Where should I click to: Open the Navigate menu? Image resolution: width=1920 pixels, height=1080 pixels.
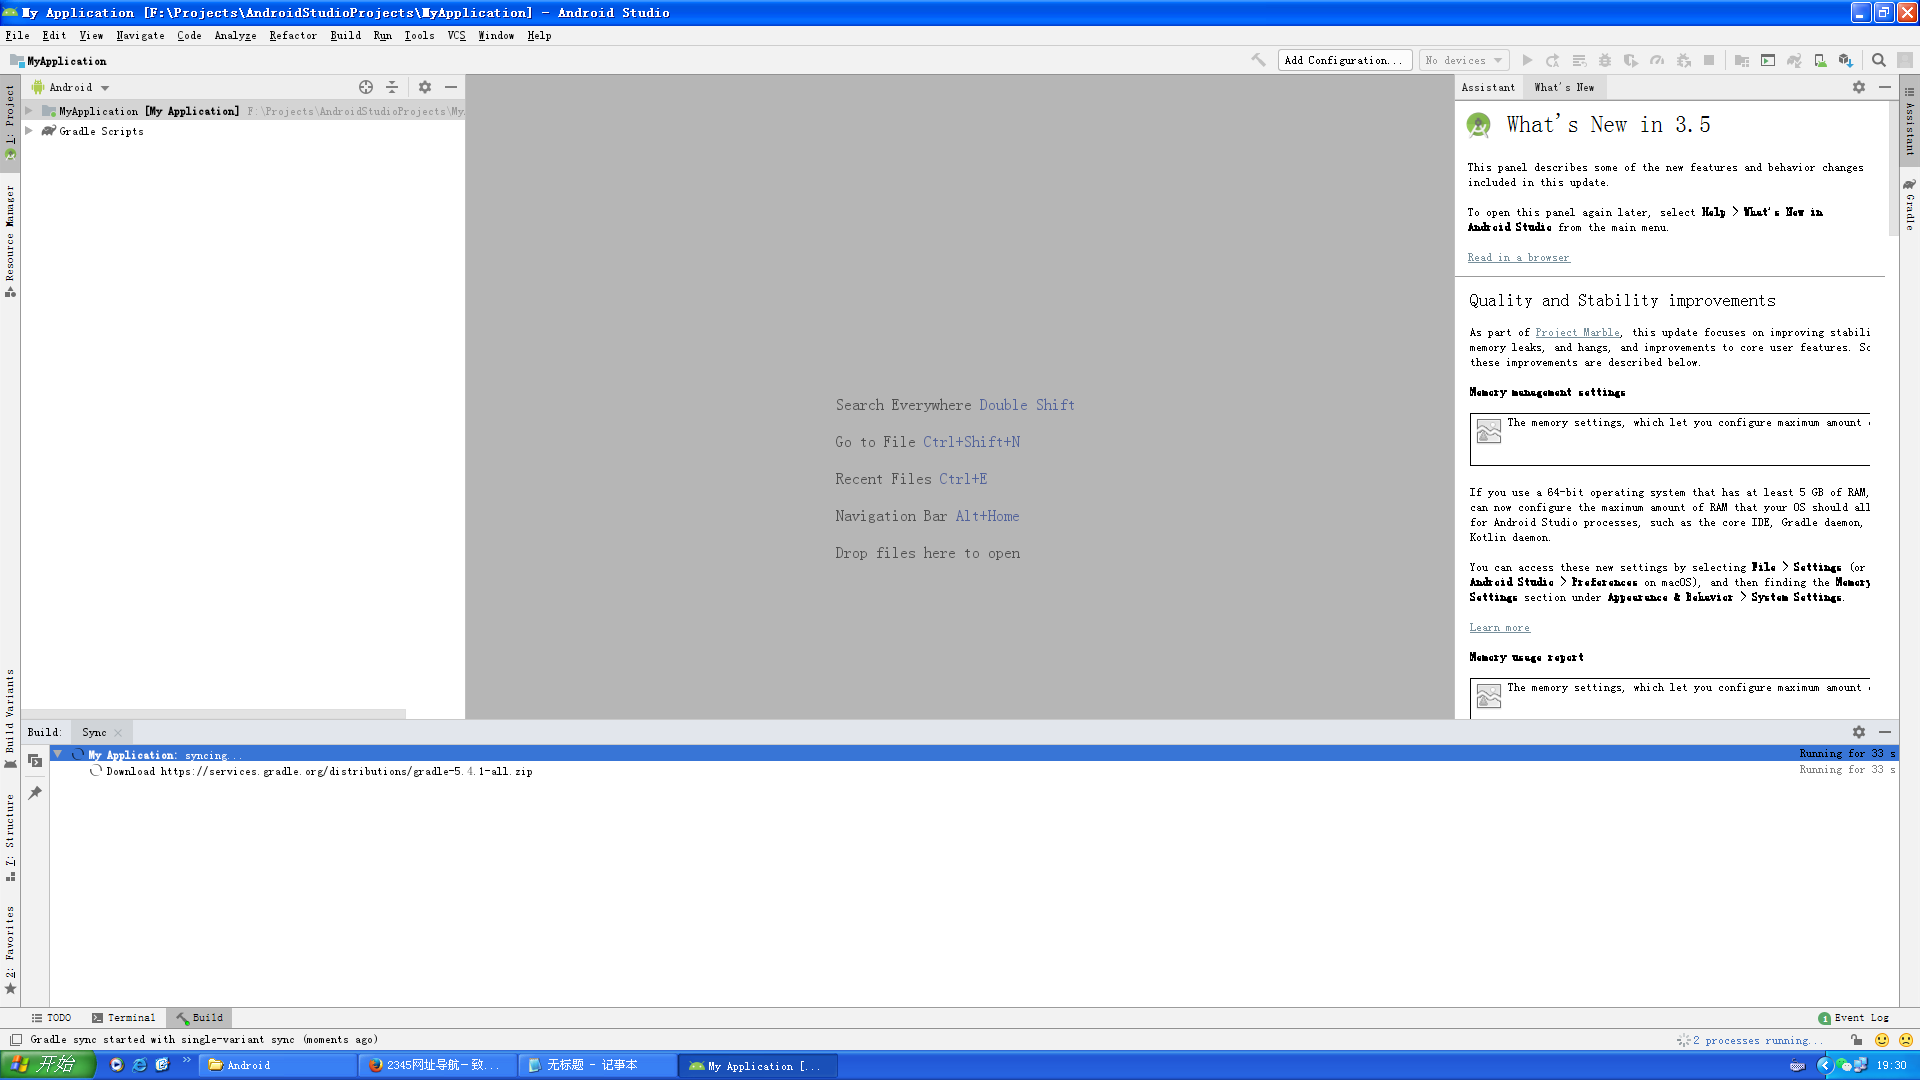[x=140, y=35]
